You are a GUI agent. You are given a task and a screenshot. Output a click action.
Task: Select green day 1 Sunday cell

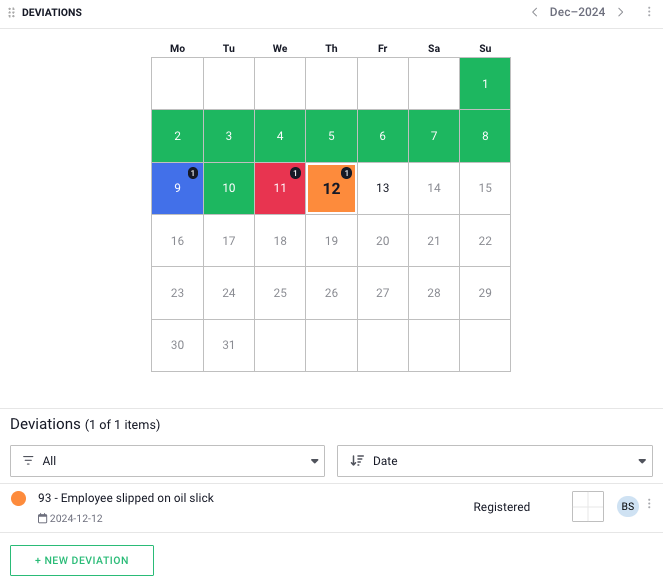[485, 84]
